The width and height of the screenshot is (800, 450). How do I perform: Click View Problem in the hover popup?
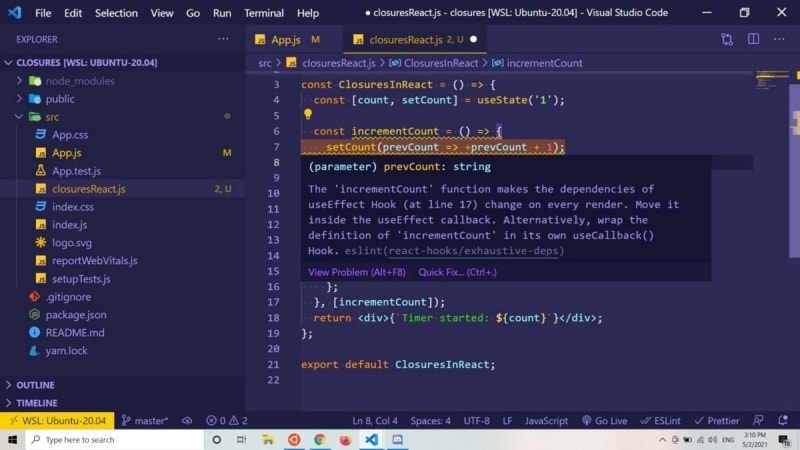(356, 272)
